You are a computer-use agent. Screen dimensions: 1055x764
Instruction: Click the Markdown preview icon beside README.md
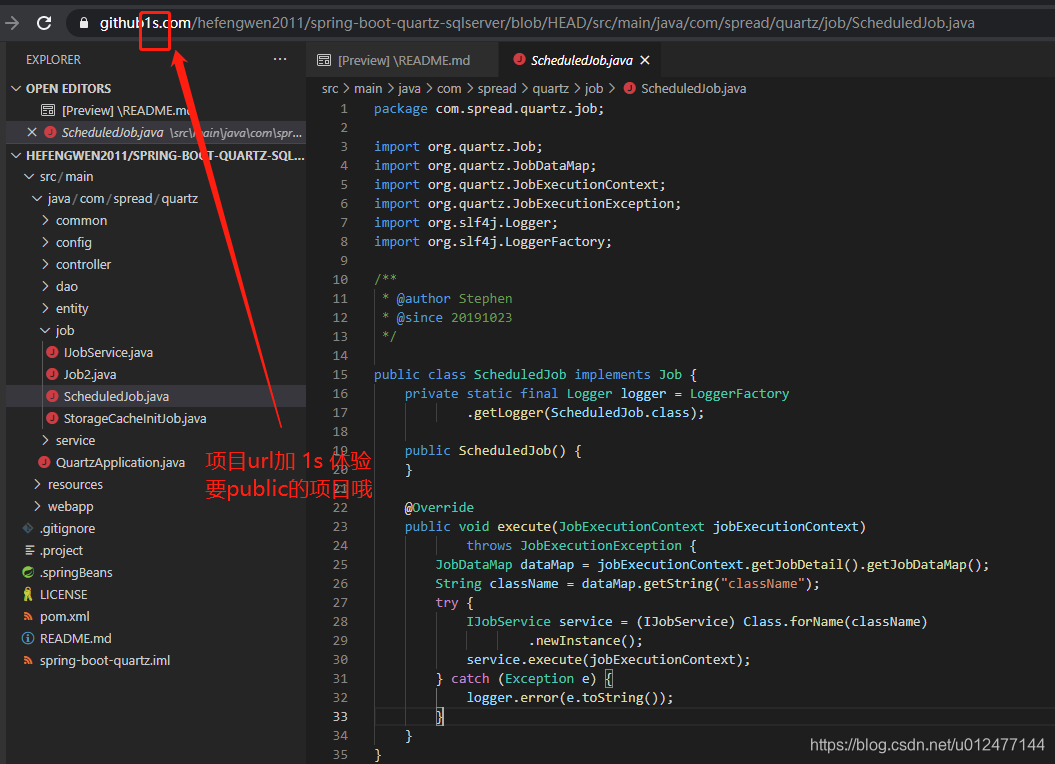coord(320,59)
